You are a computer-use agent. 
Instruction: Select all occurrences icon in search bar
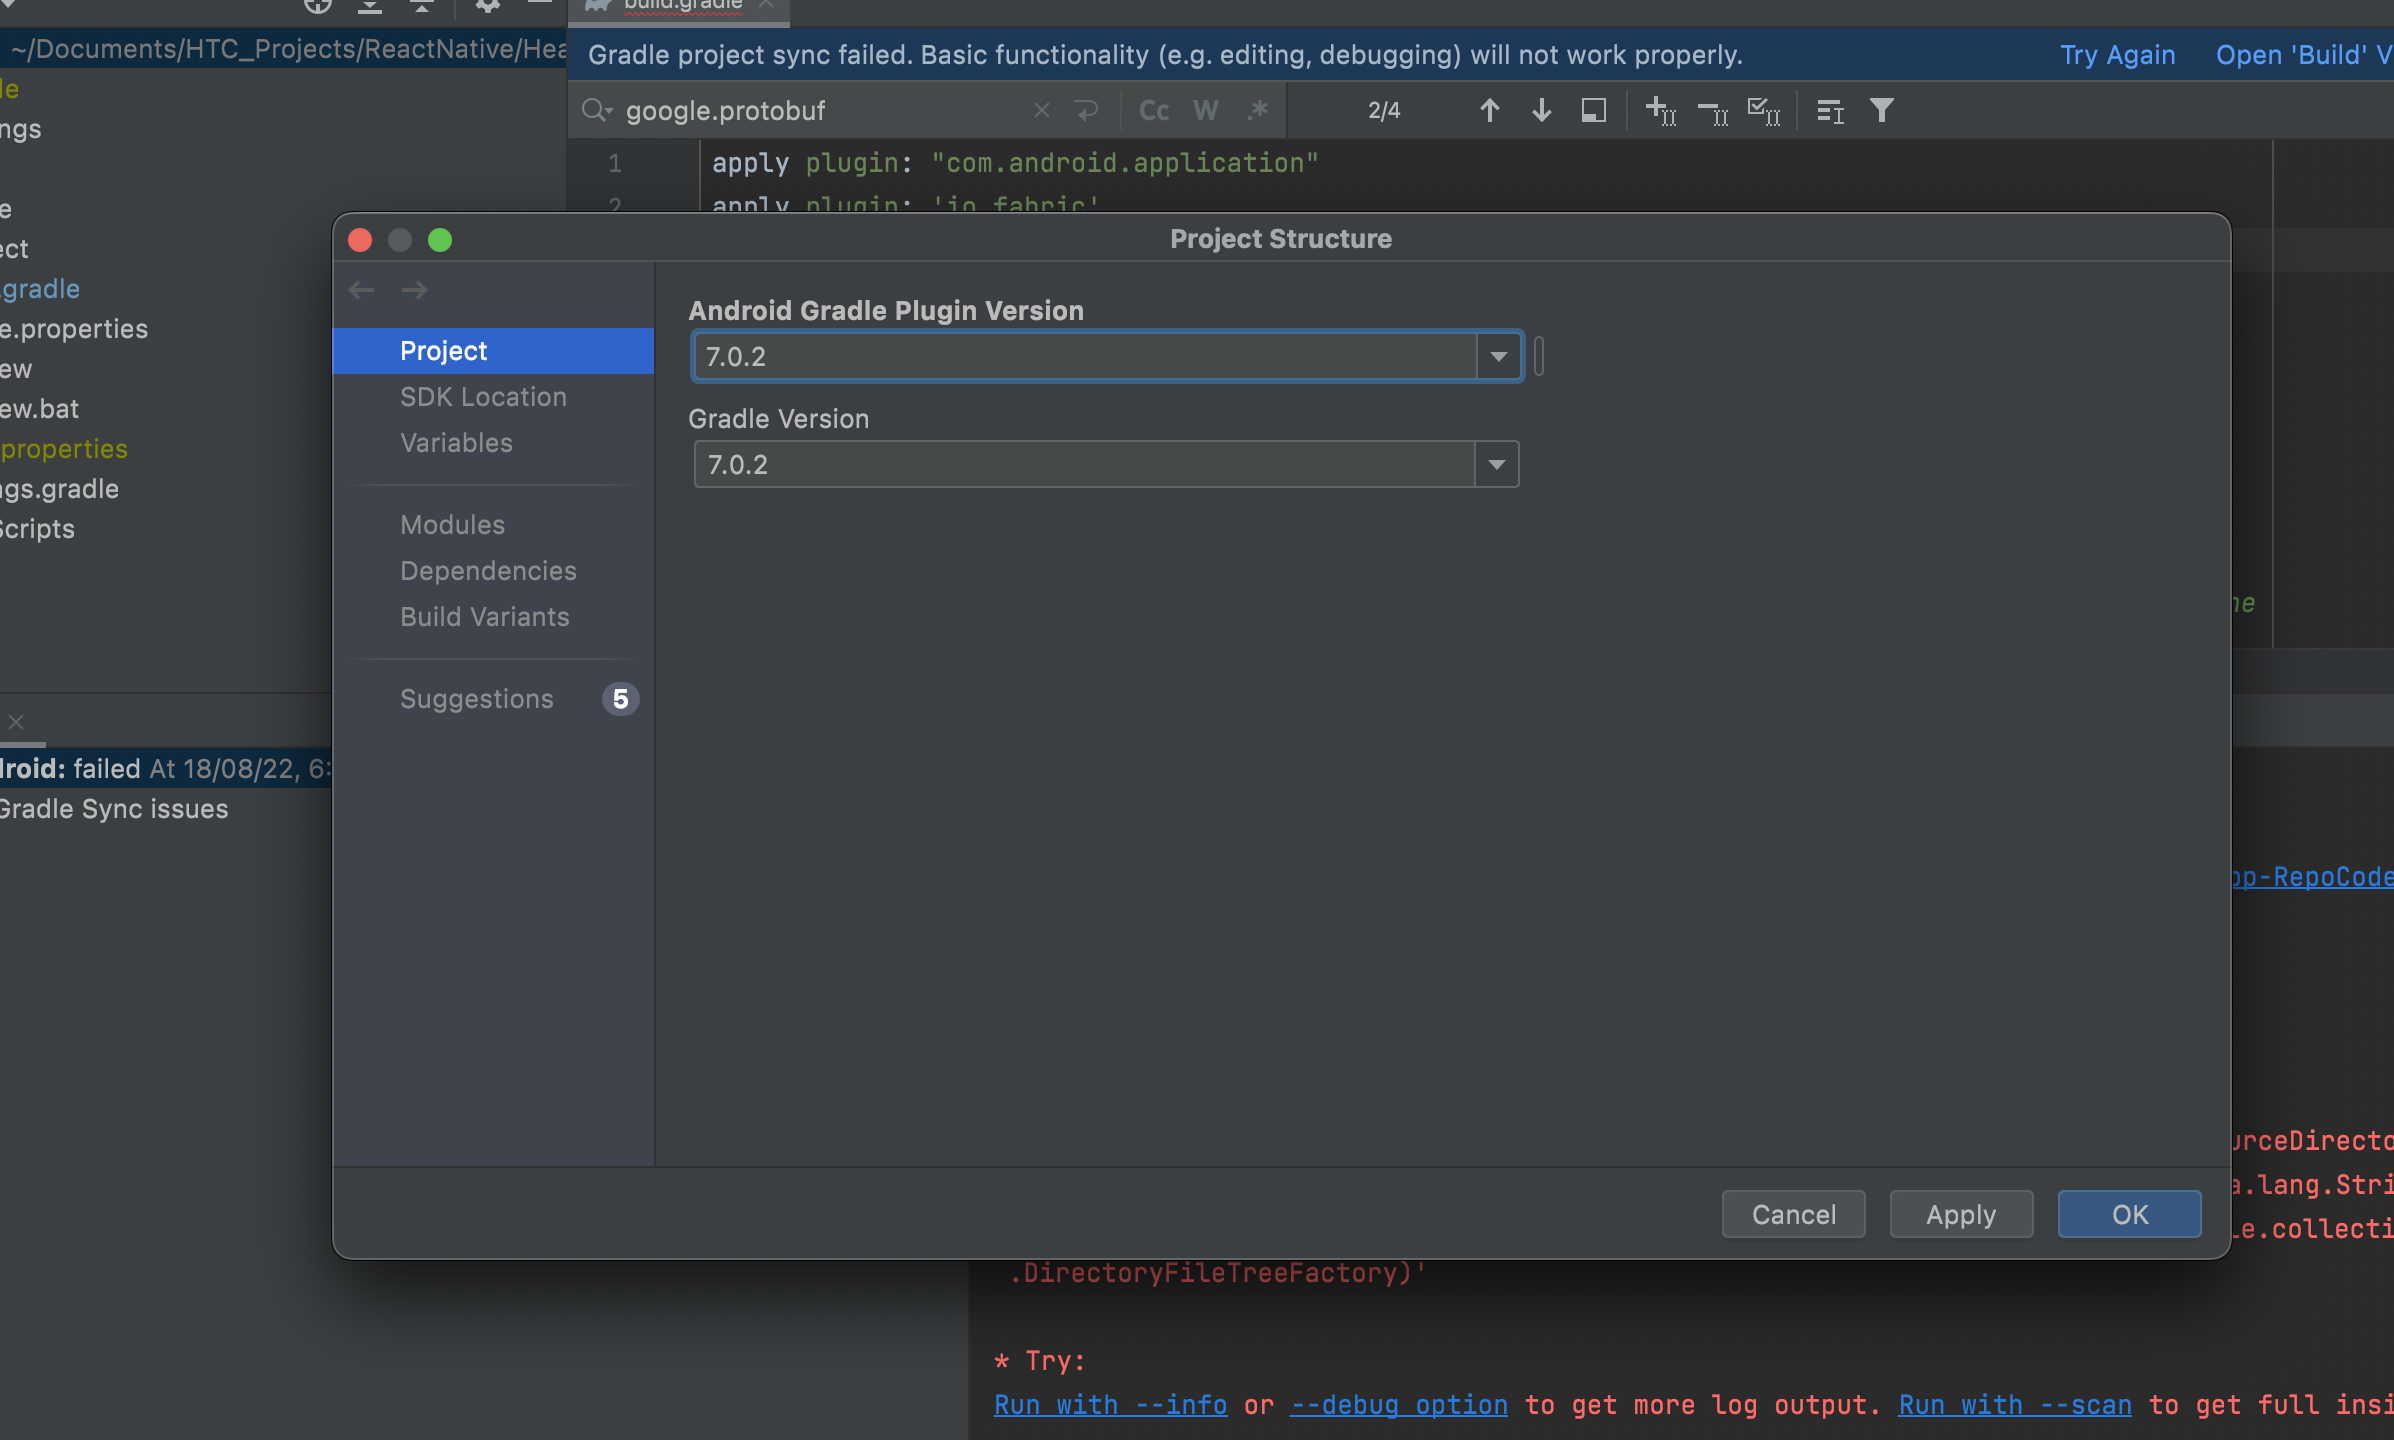(1763, 110)
